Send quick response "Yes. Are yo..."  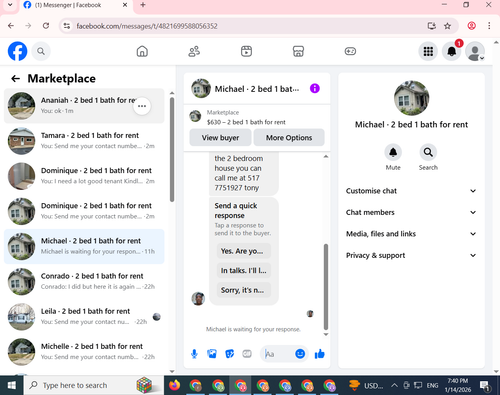(243, 251)
